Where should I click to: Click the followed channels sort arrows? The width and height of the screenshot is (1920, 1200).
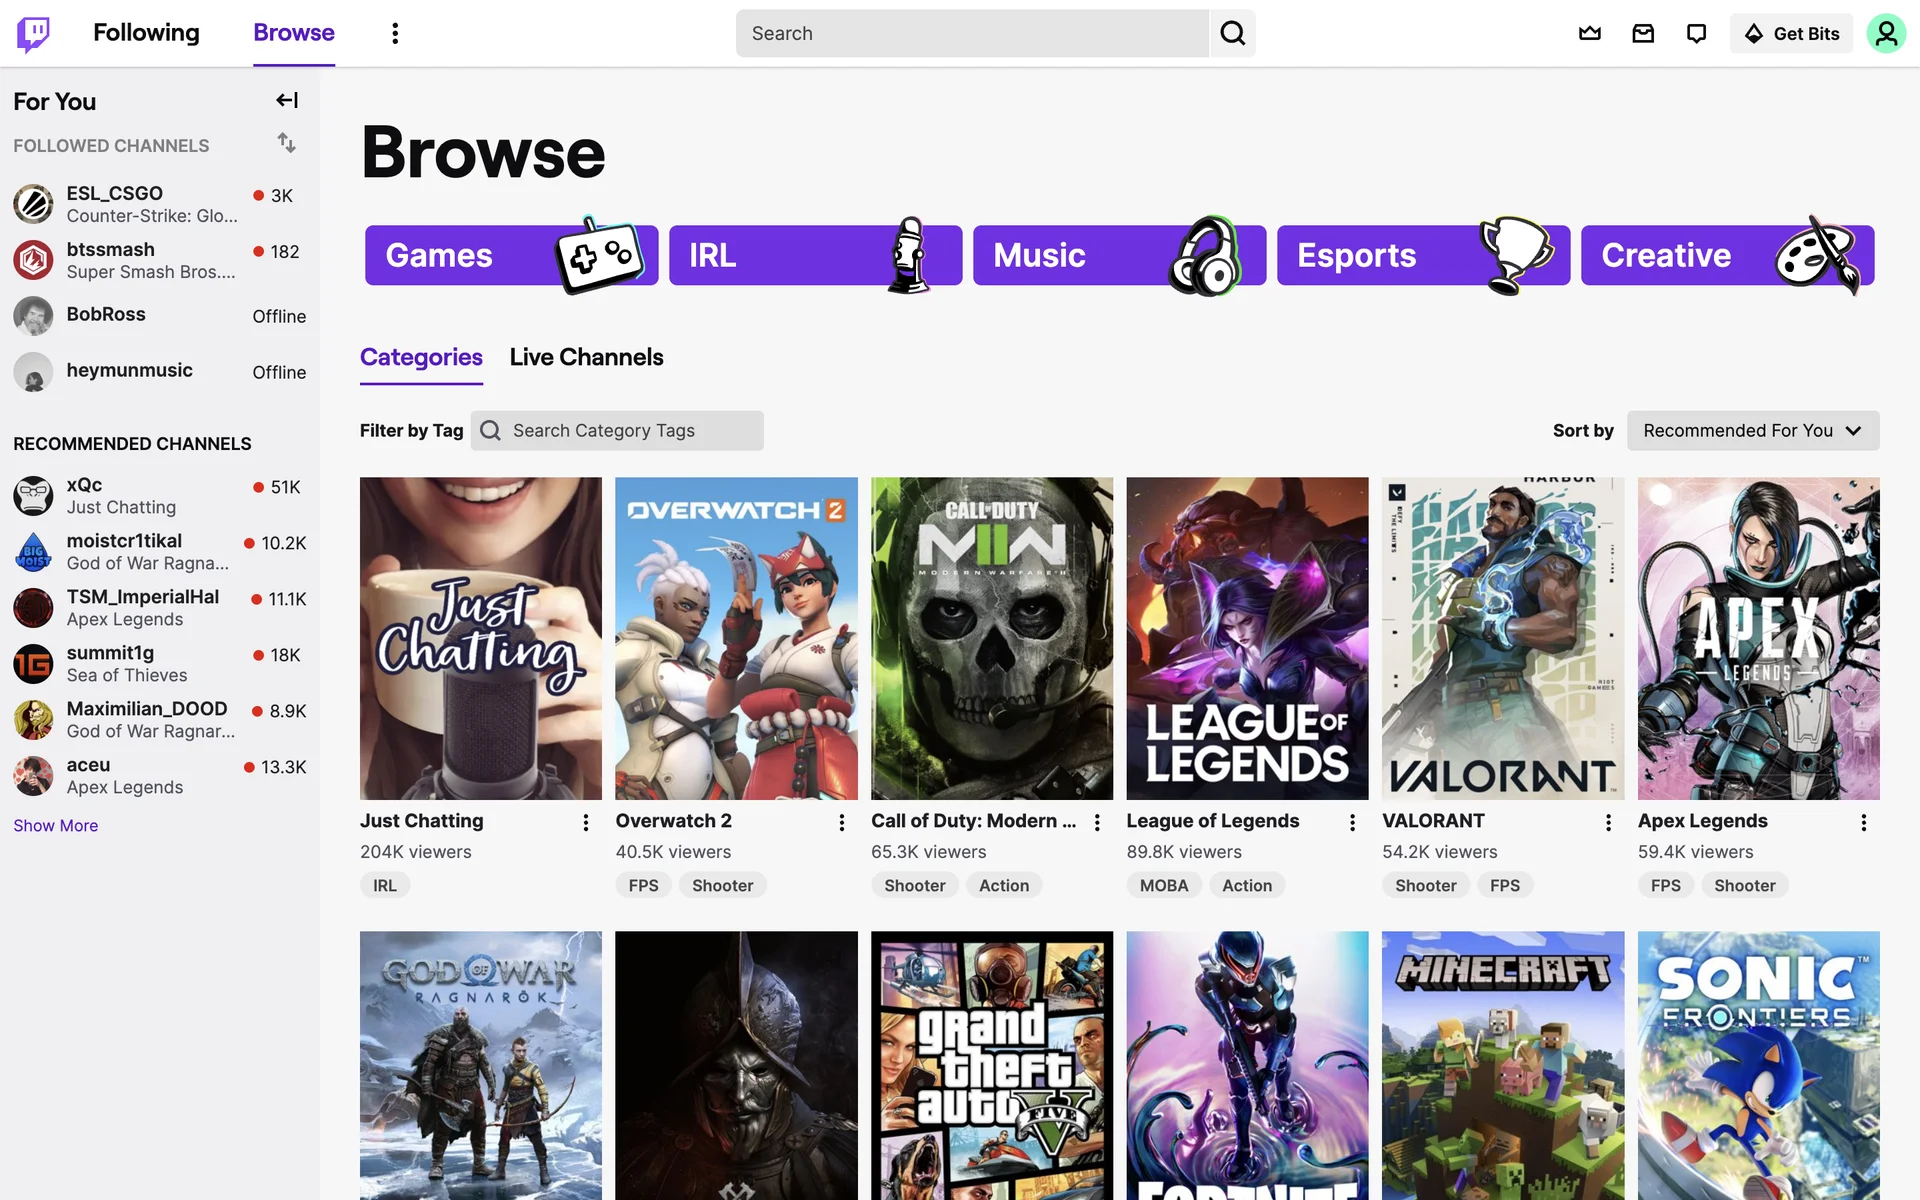(x=287, y=143)
